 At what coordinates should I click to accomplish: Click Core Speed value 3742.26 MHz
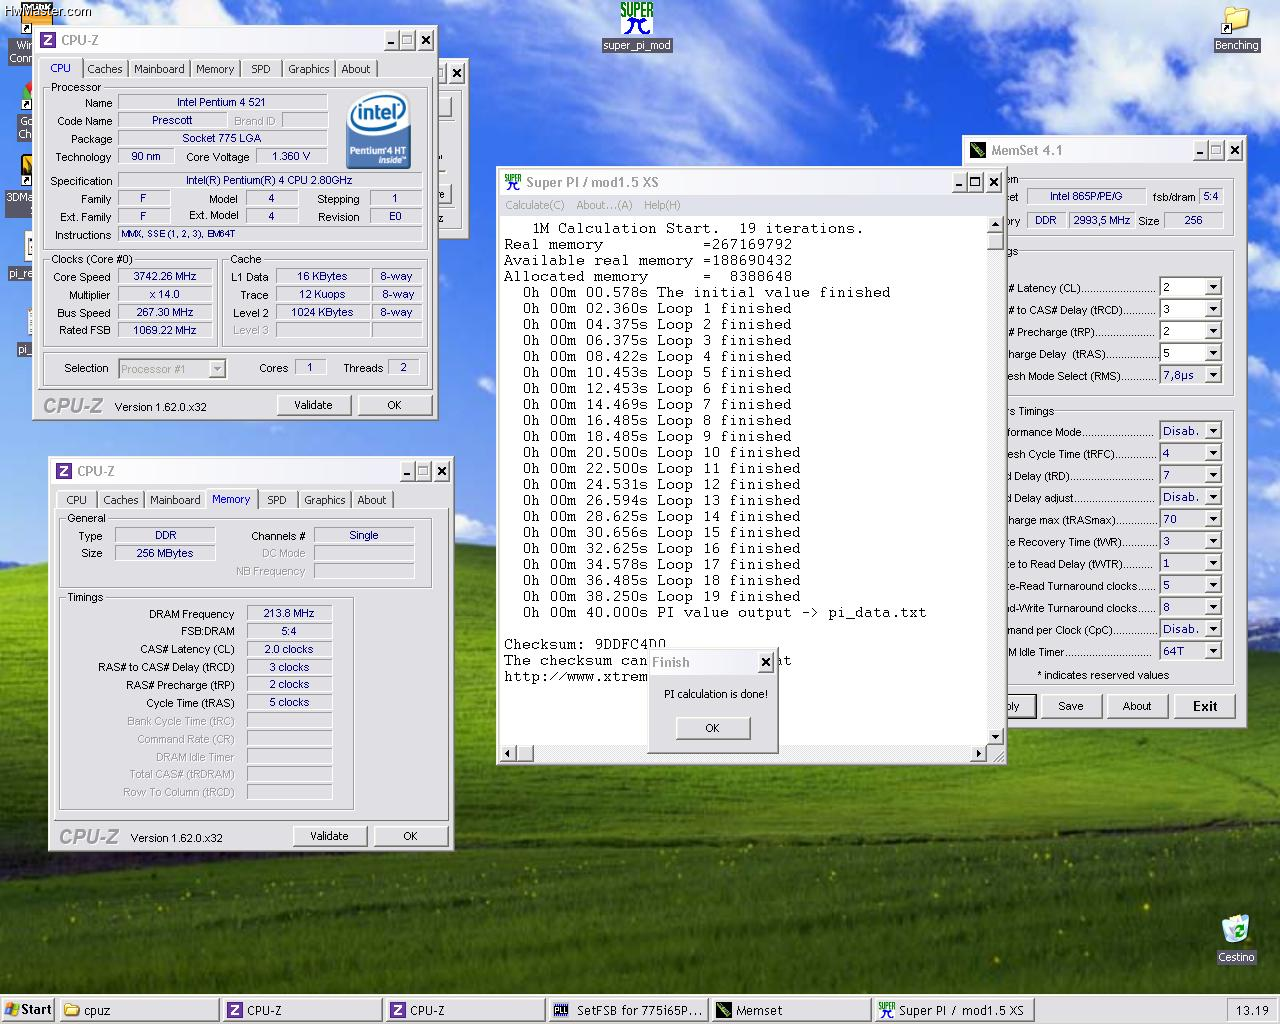pyautogui.click(x=165, y=277)
